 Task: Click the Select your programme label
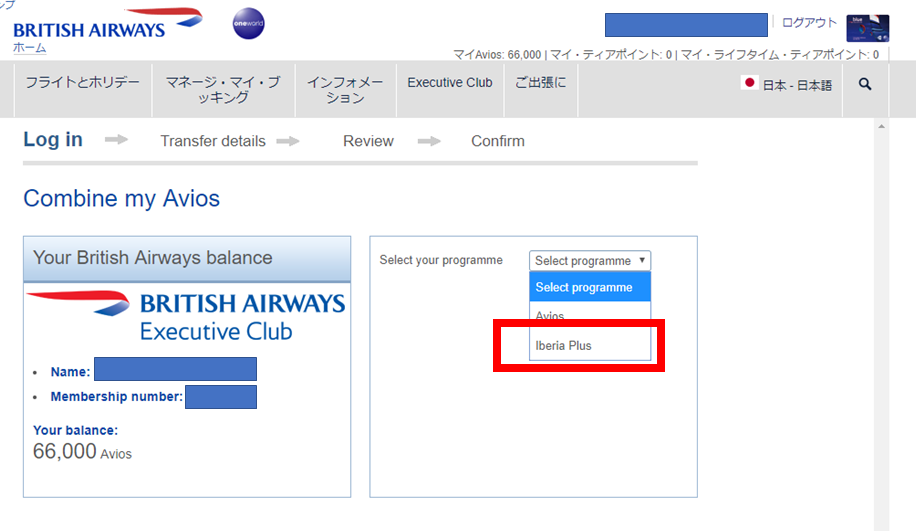click(x=441, y=260)
